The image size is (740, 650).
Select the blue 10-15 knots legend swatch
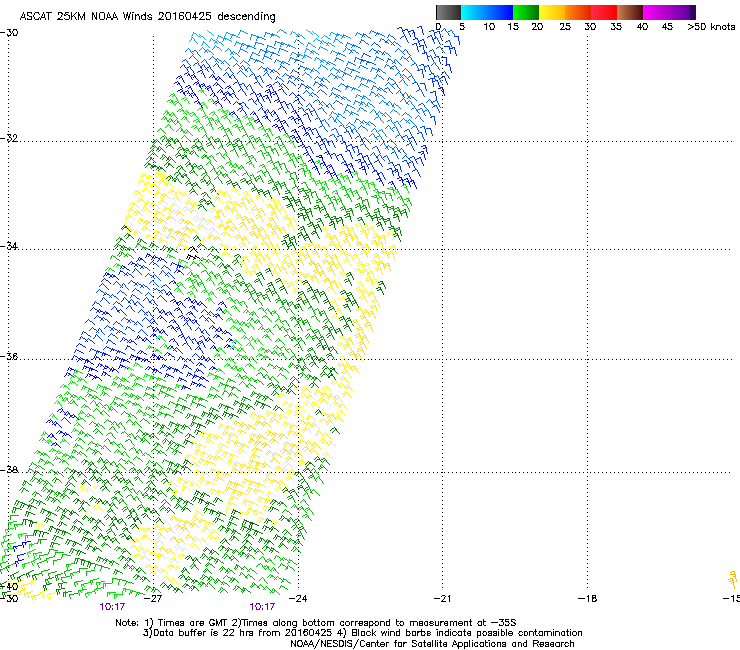point(500,12)
